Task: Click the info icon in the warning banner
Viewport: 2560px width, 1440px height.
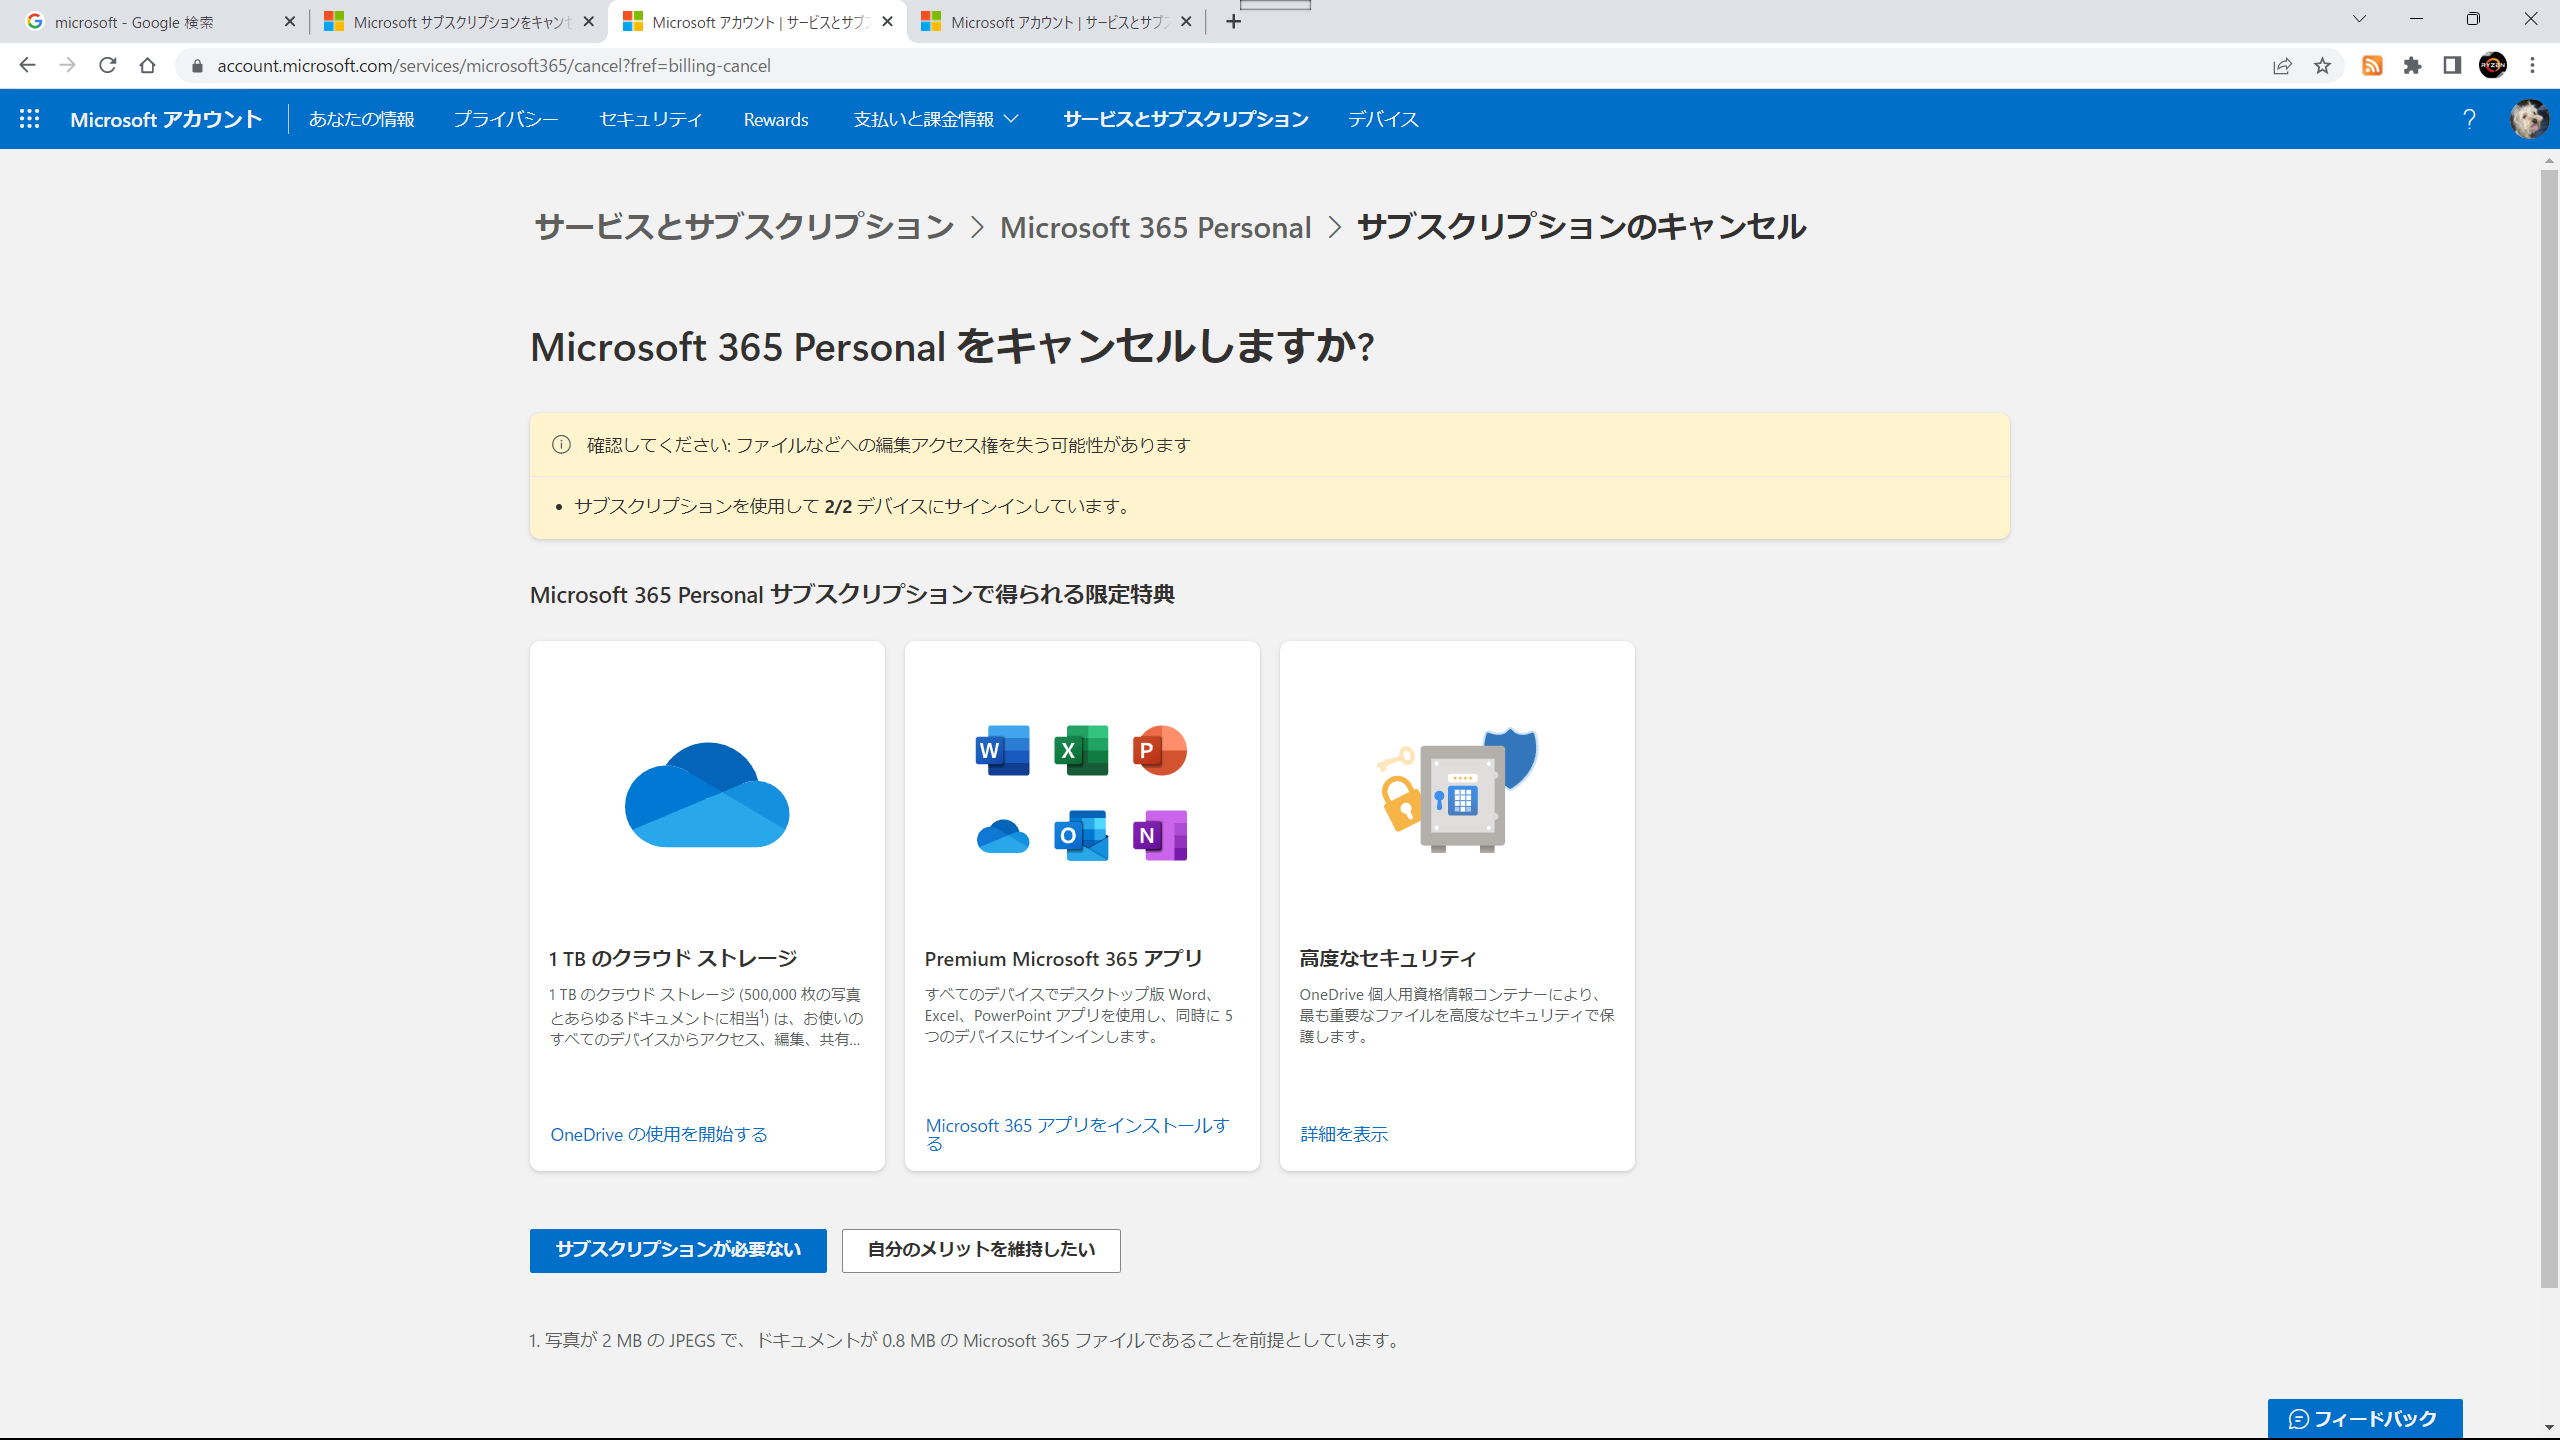Action: click(x=561, y=445)
